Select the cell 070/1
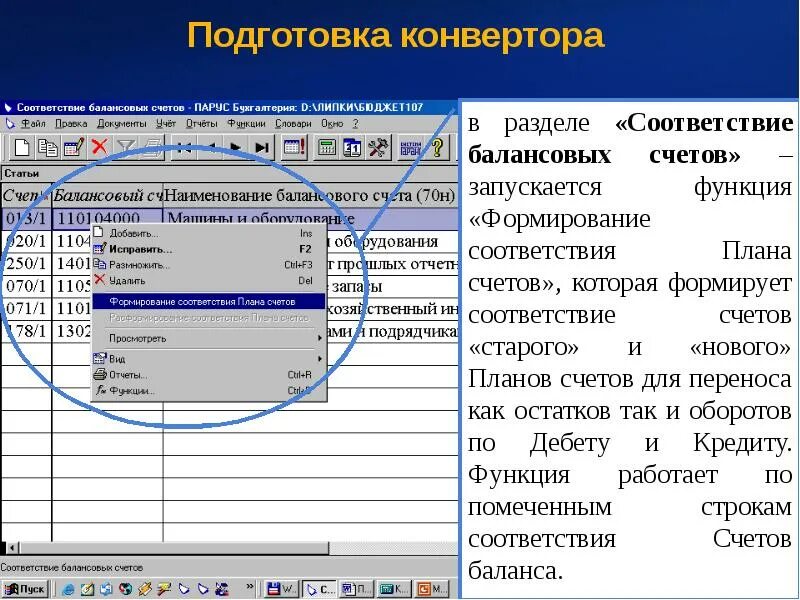Viewport: 800px width, 600px height. click(x=26, y=286)
